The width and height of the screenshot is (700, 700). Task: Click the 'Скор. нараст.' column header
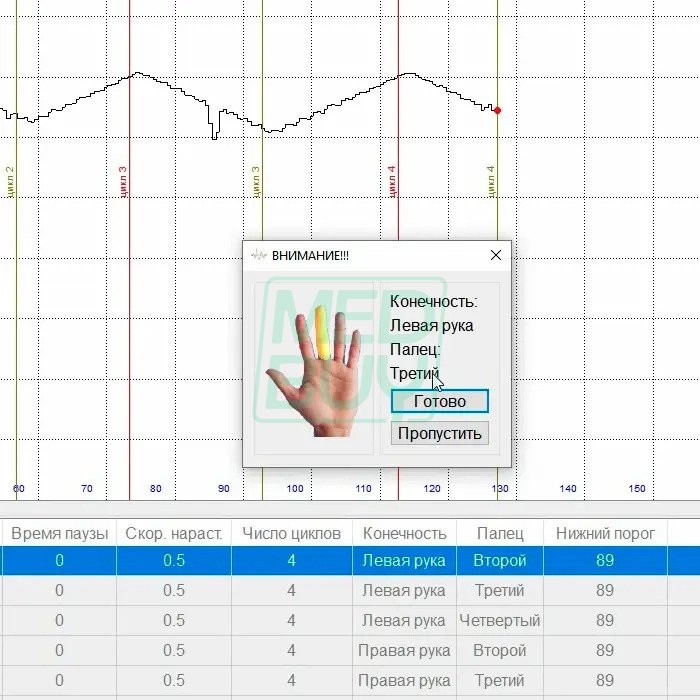174,533
